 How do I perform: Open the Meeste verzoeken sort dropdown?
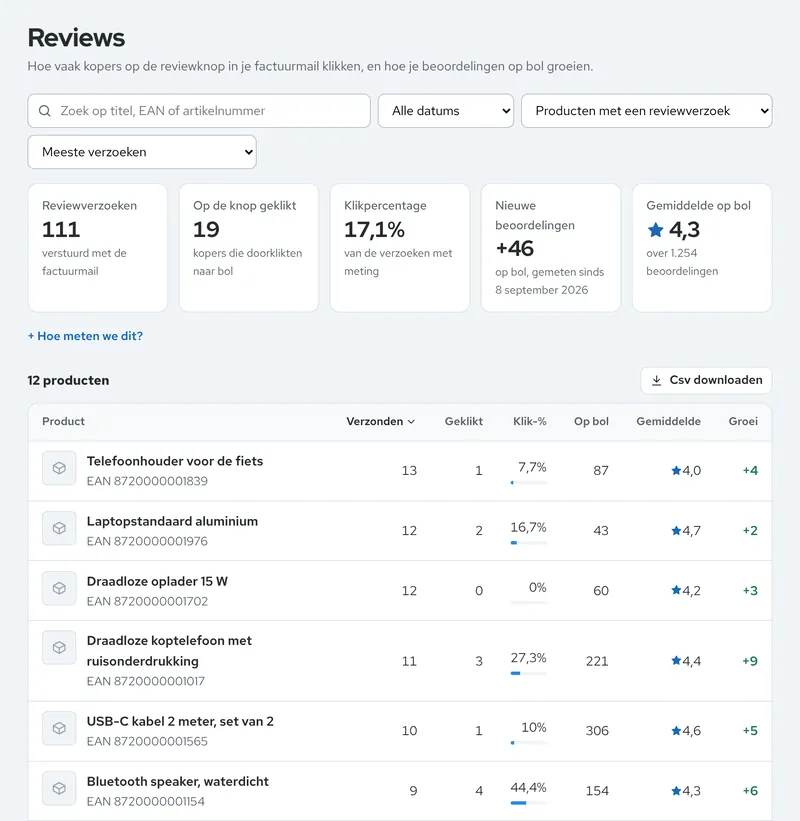click(142, 152)
